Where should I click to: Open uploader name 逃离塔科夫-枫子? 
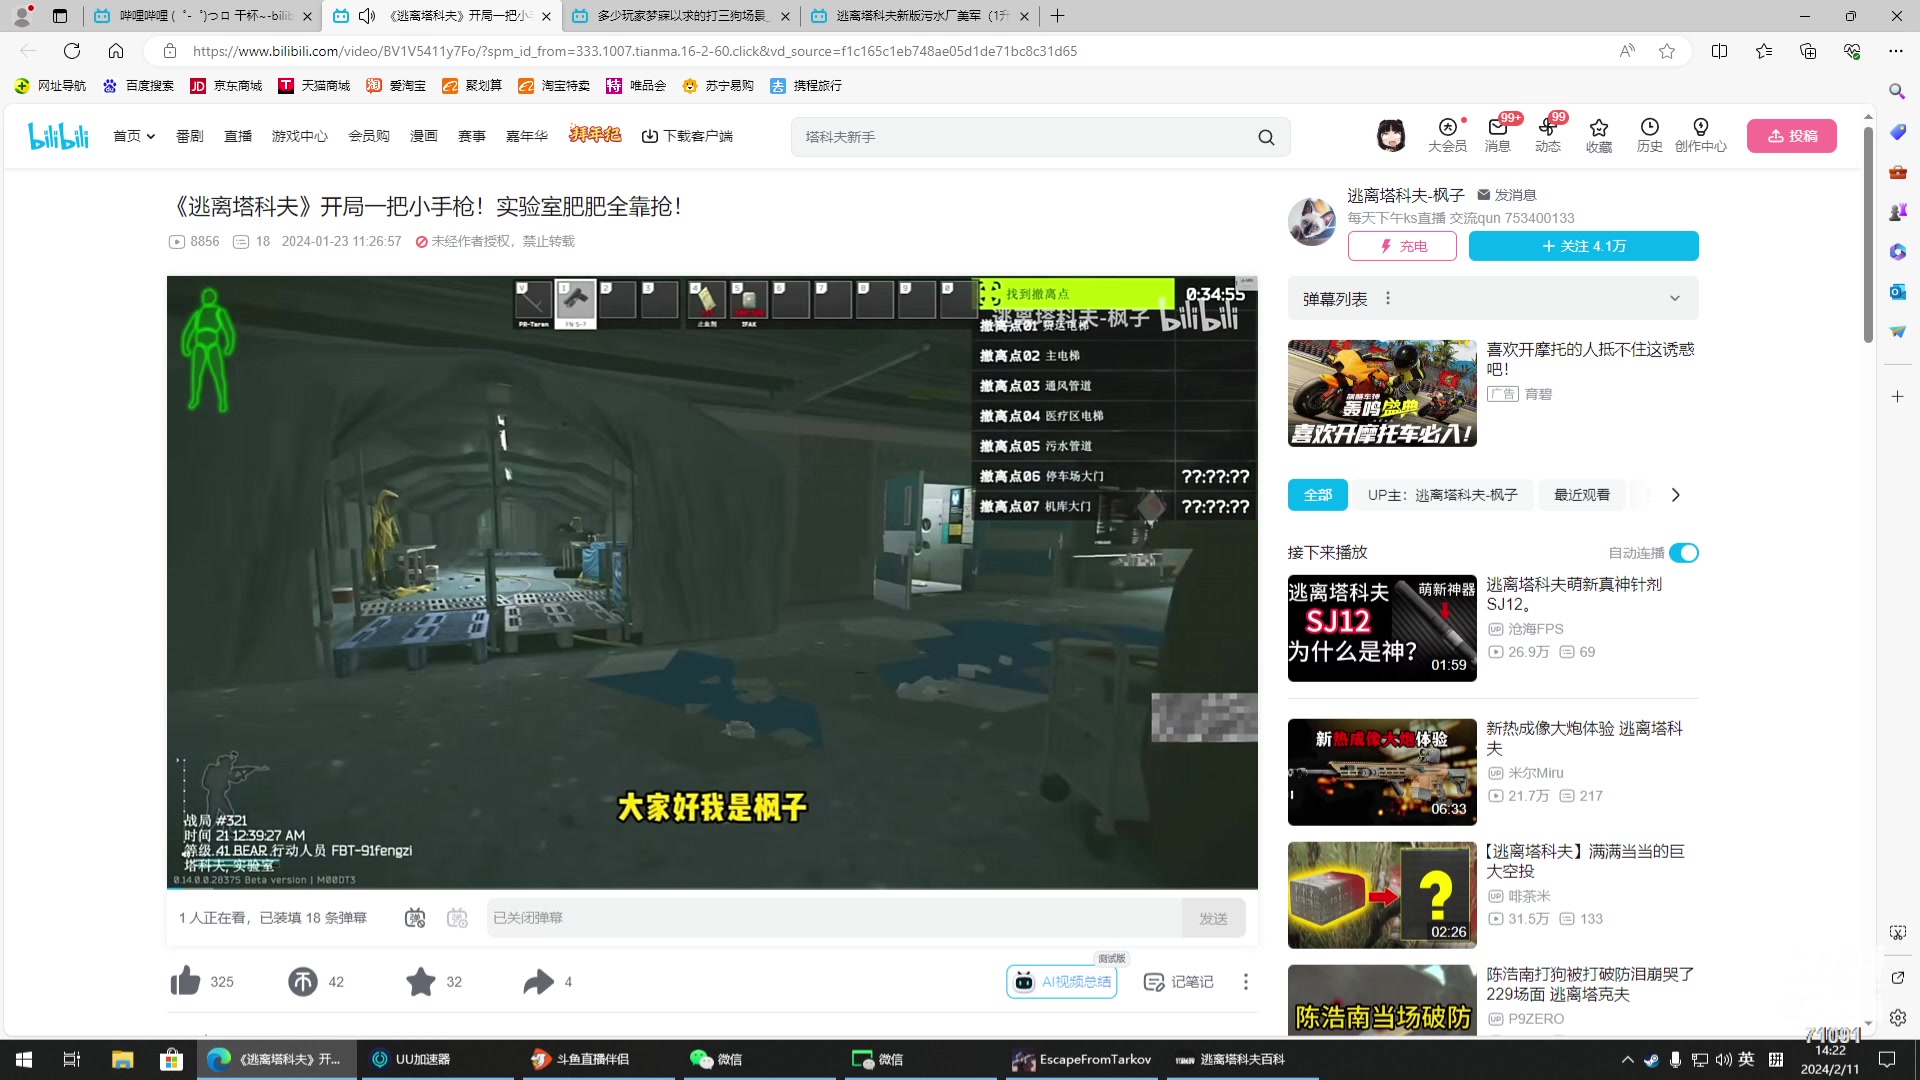point(1406,195)
